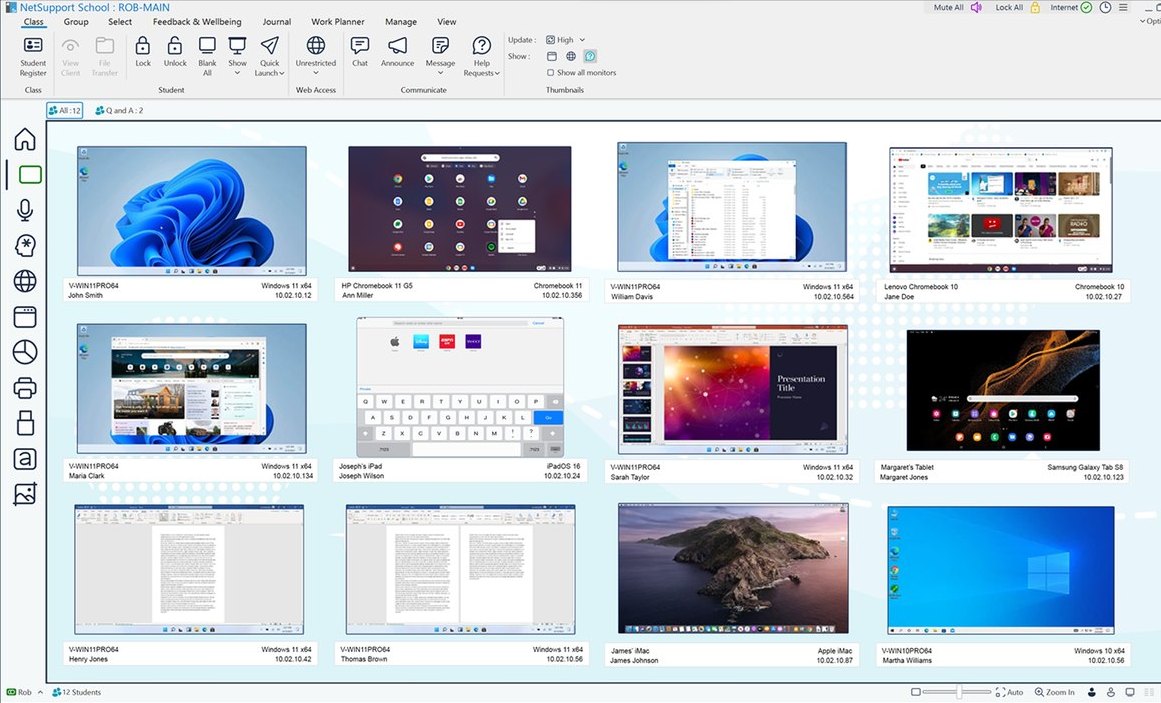Open the Survey pie chart icon
Screen dimensions: 1161x703
click(x=25, y=352)
